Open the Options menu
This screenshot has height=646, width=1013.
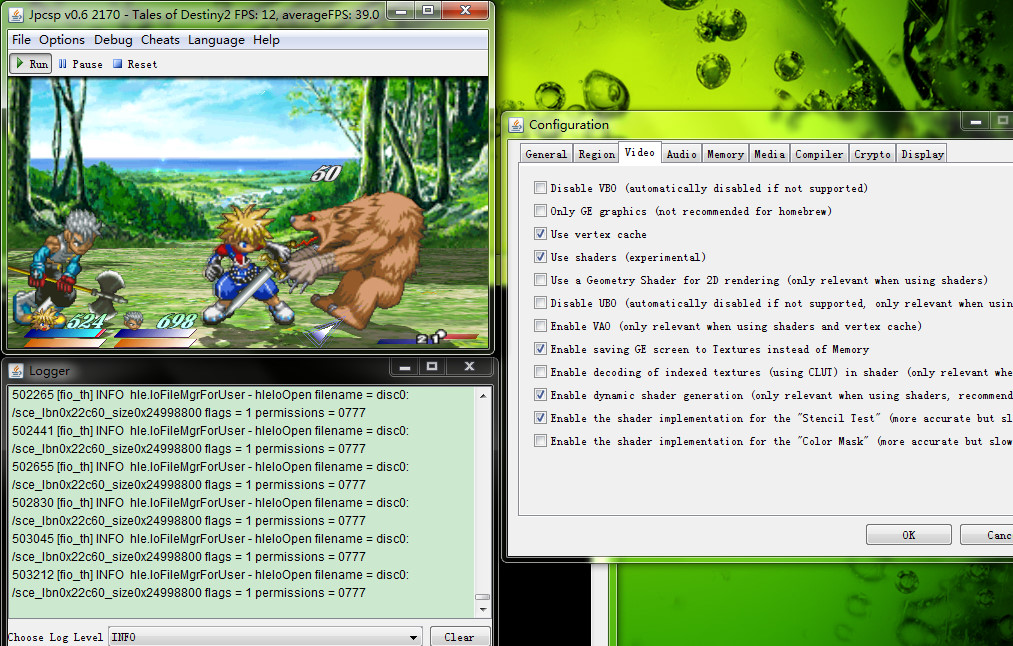tap(61, 40)
